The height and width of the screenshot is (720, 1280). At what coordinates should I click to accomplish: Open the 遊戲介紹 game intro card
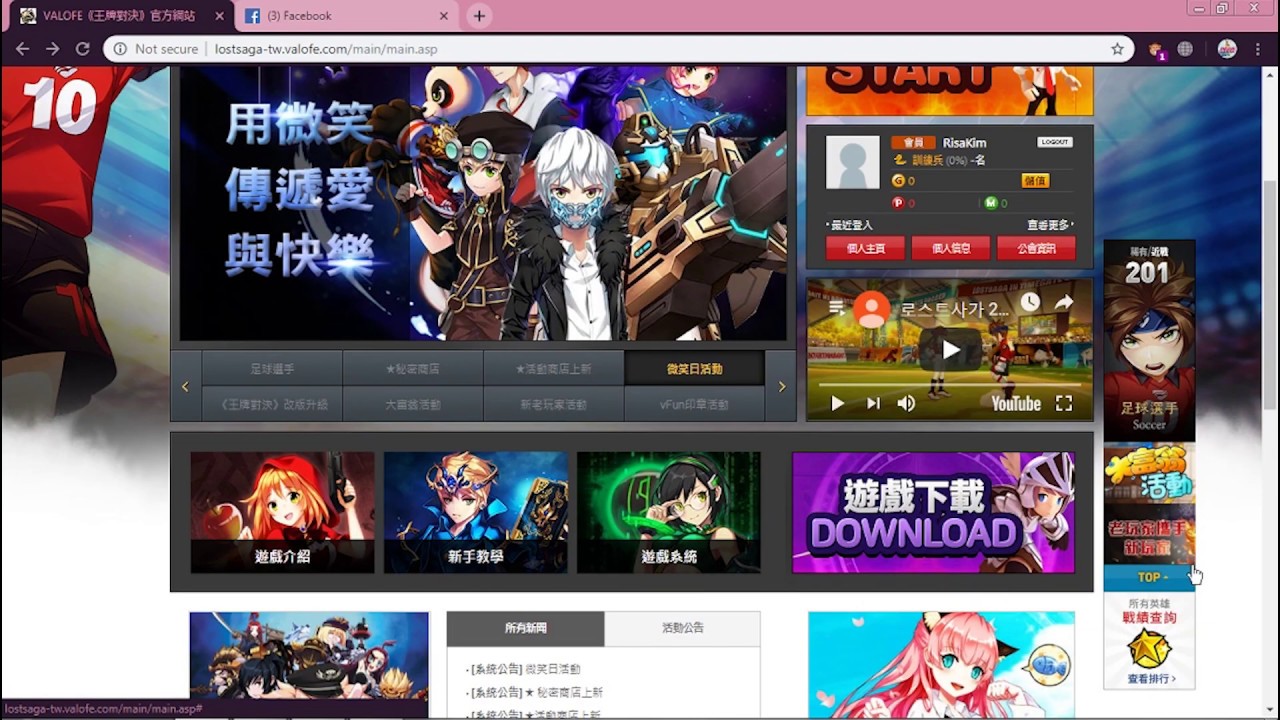282,512
